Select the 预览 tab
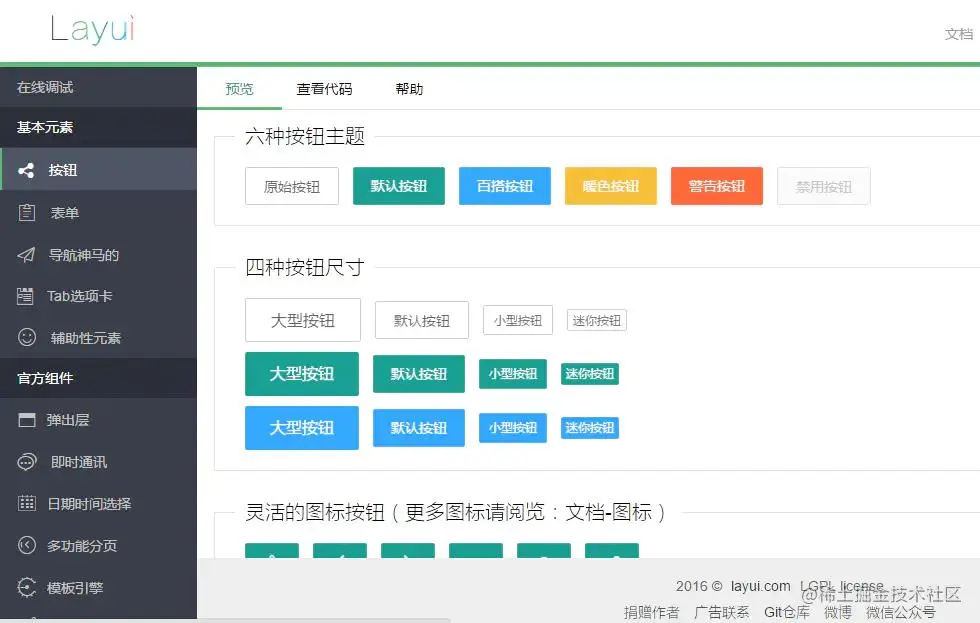This screenshot has height=623, width=980. (x=239, y=89)
